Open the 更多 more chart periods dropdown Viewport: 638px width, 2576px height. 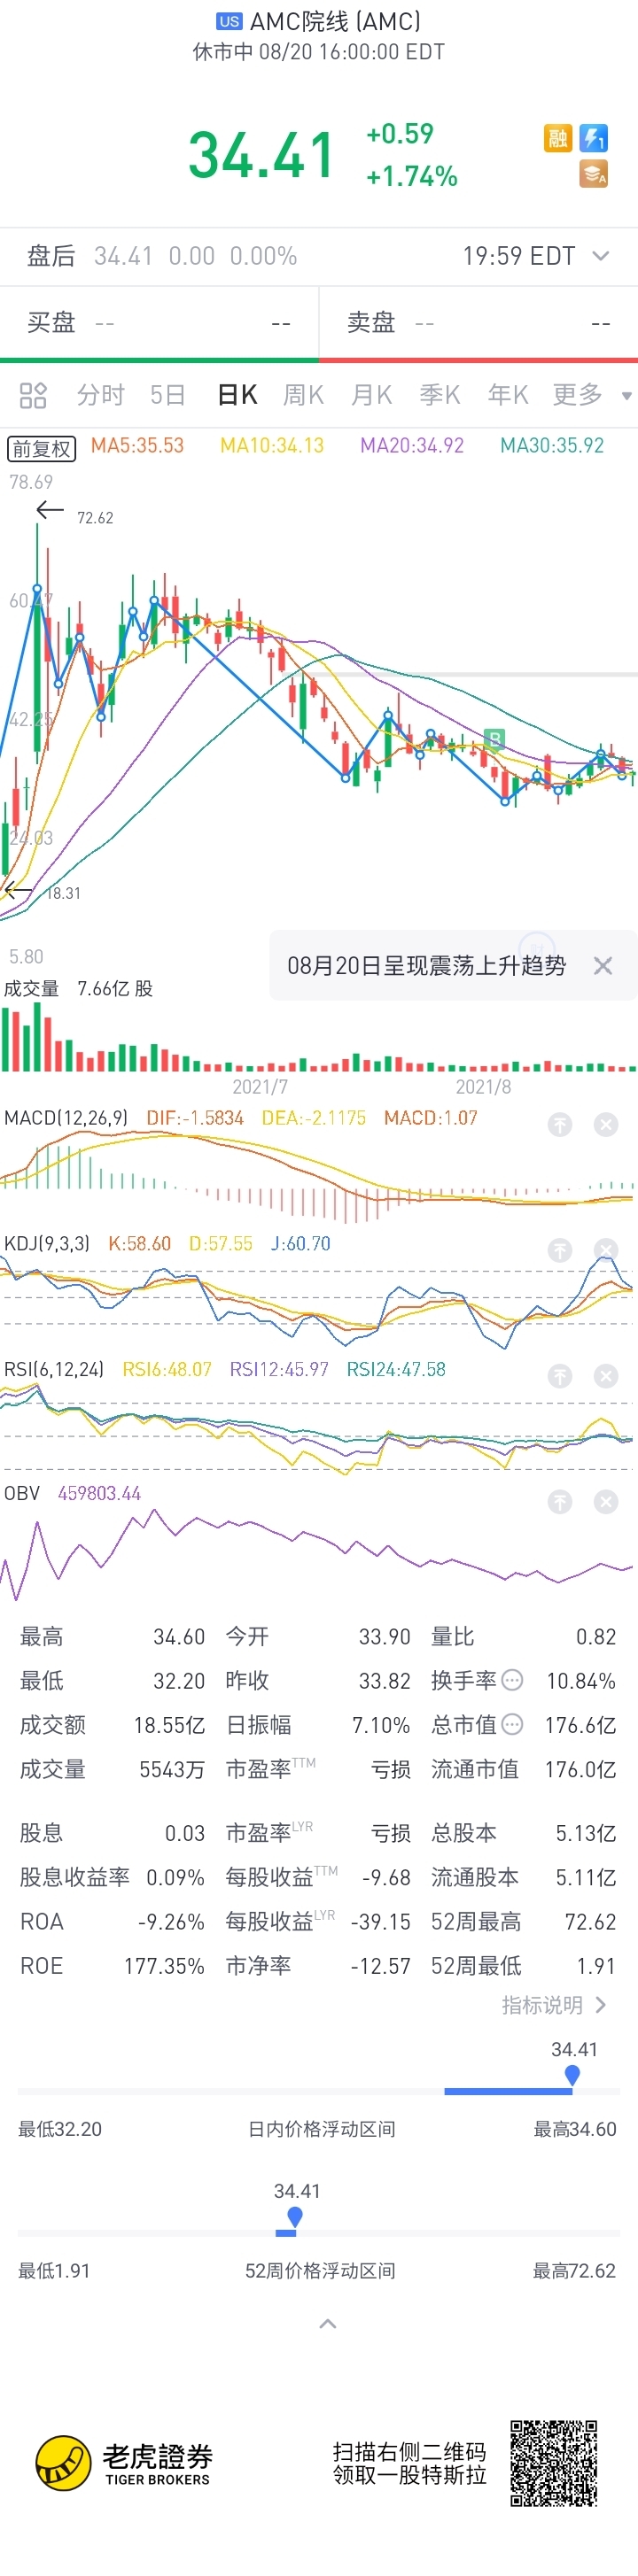(592, 395)
